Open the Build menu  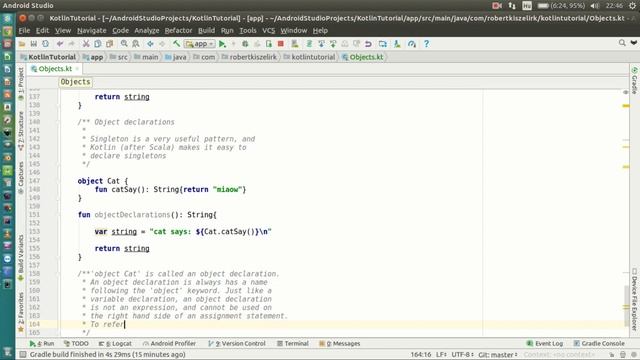click(x=206, y=31)
